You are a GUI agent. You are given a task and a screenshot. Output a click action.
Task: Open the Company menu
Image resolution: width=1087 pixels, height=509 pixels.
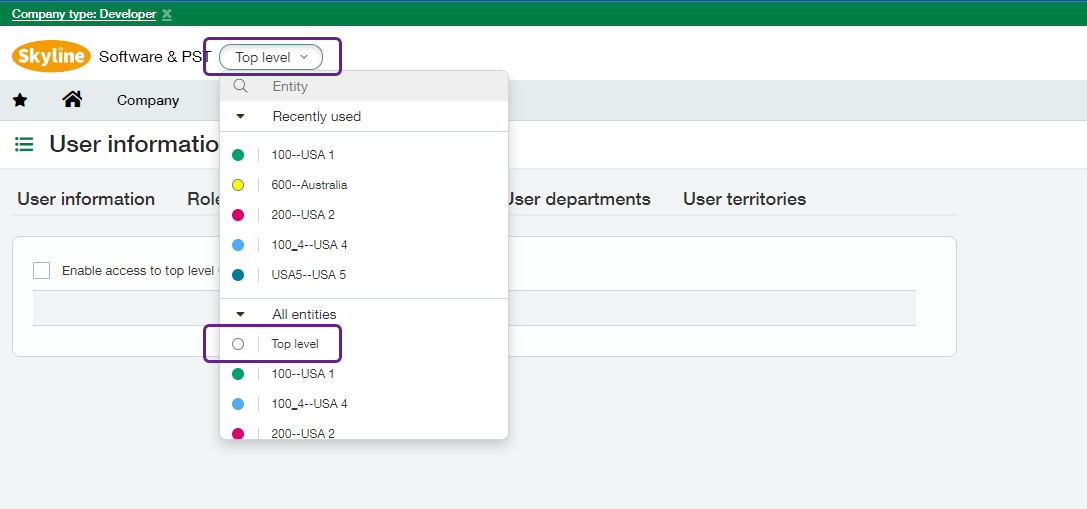[x=148, y=100]
